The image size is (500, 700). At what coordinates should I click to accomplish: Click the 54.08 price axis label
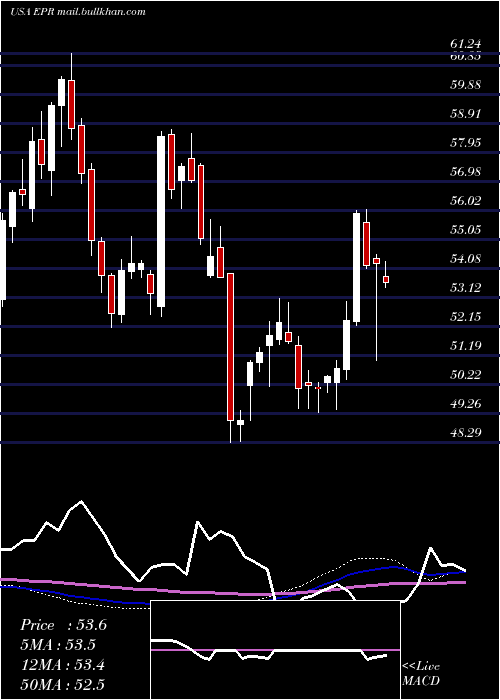pos(466,258)
